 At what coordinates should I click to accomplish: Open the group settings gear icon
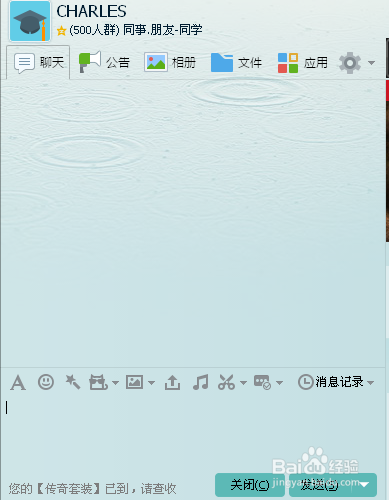tap(350, 63)
